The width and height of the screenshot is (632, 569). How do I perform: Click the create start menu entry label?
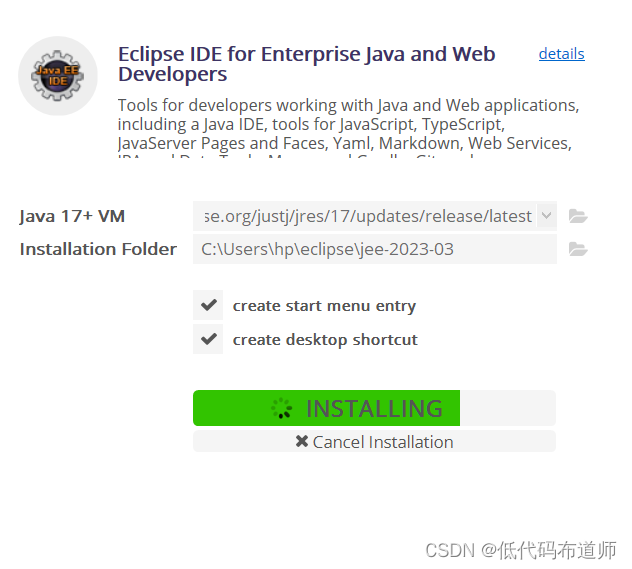click(324, 306)
